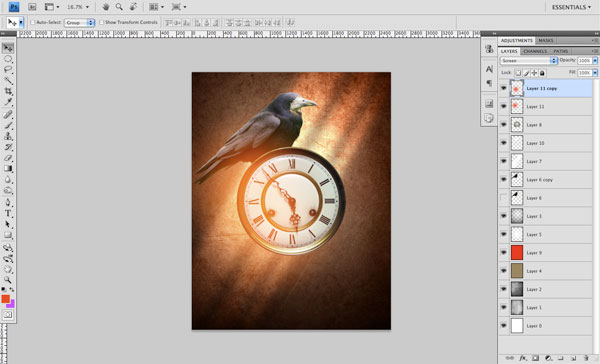This screenshot has width=600, height=364.
Task: Enable the Auto-Select checkbox
Action: tap(33, 23)
